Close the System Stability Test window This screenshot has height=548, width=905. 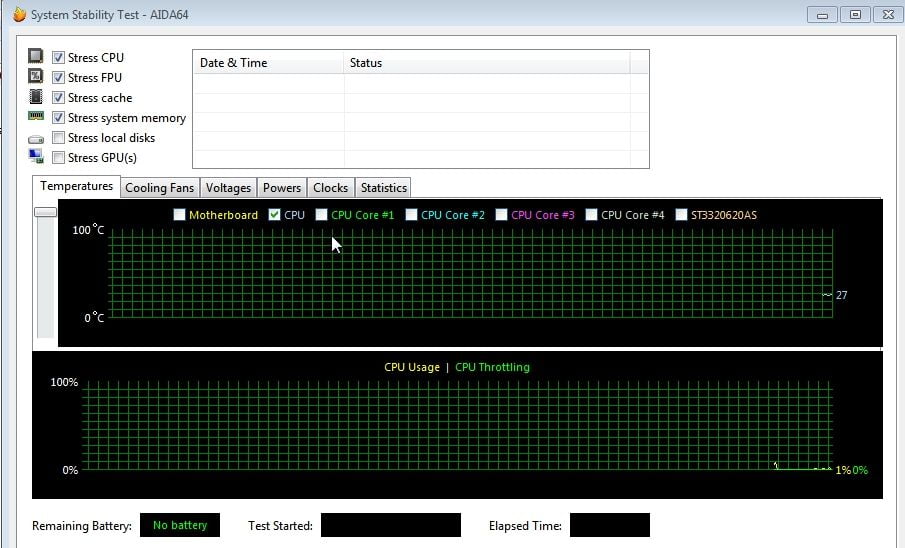coord(888,14)
